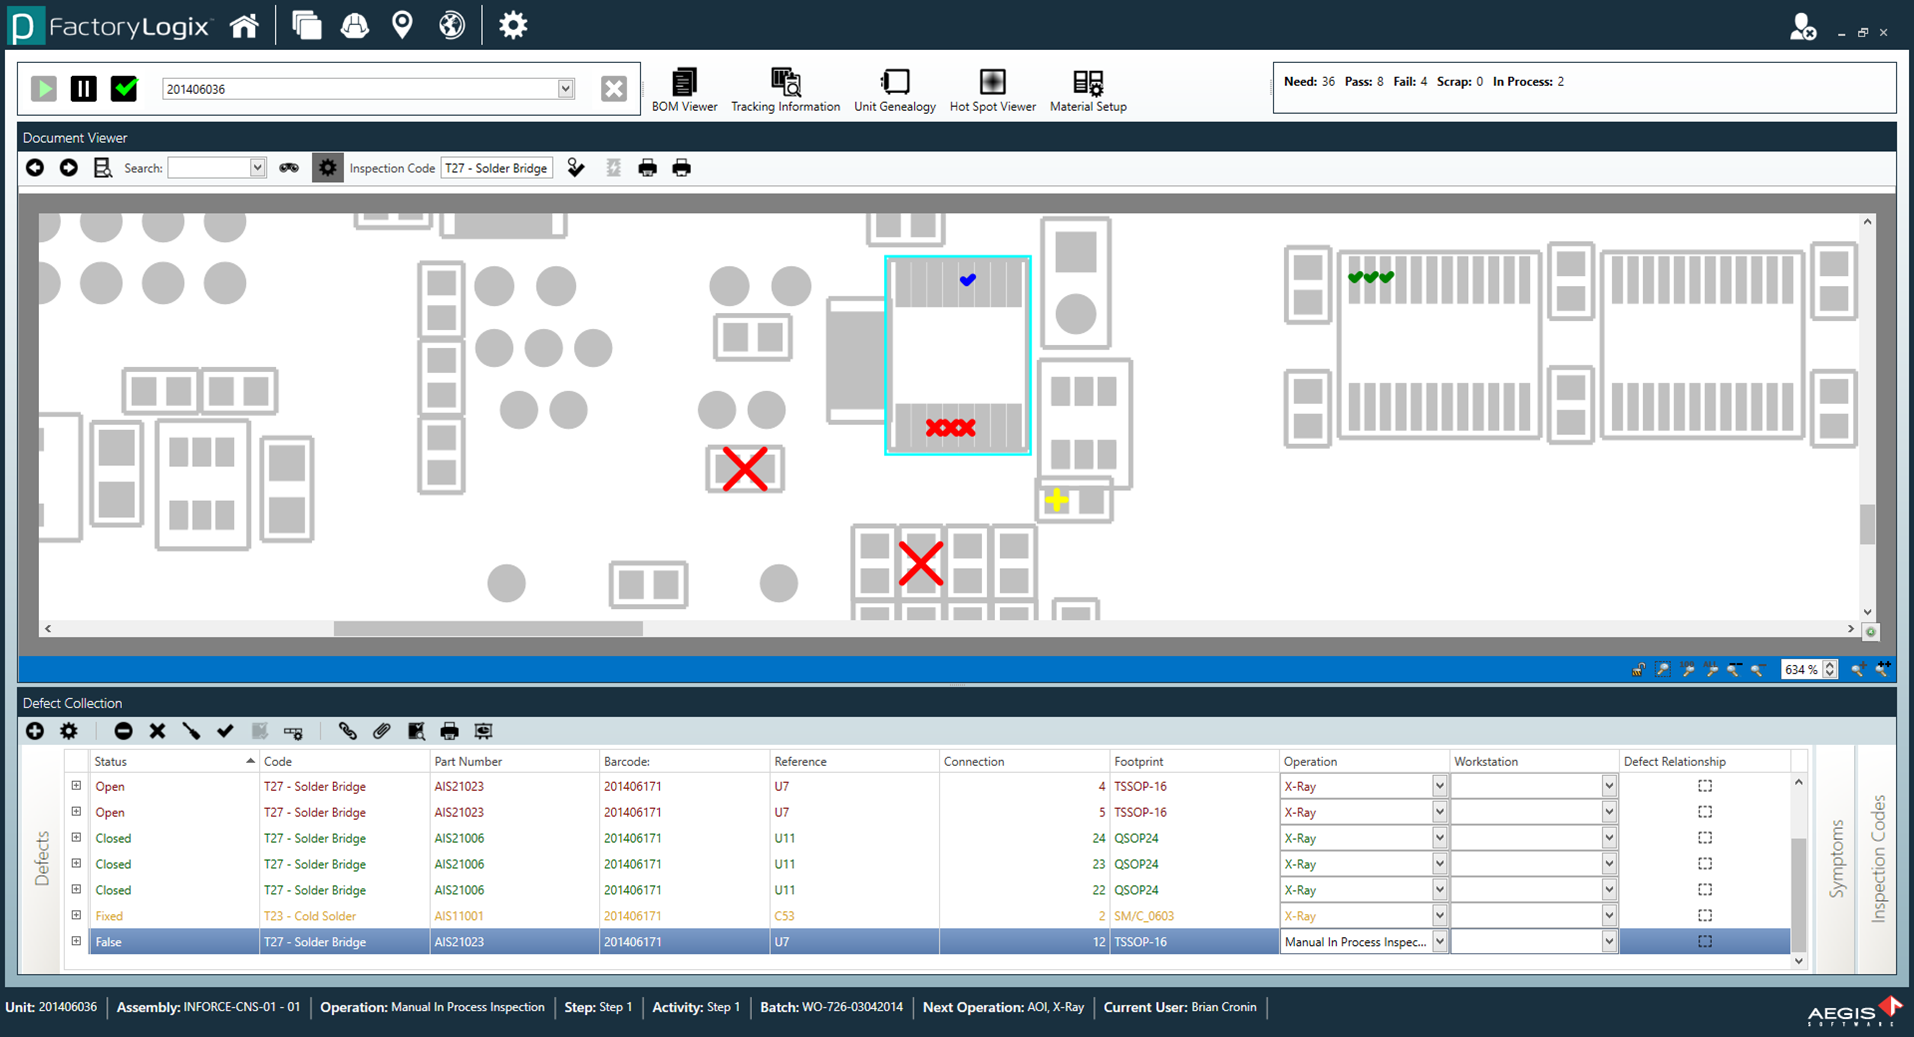Click the document viewer horizontal scrollbar

tap(488, 629)
